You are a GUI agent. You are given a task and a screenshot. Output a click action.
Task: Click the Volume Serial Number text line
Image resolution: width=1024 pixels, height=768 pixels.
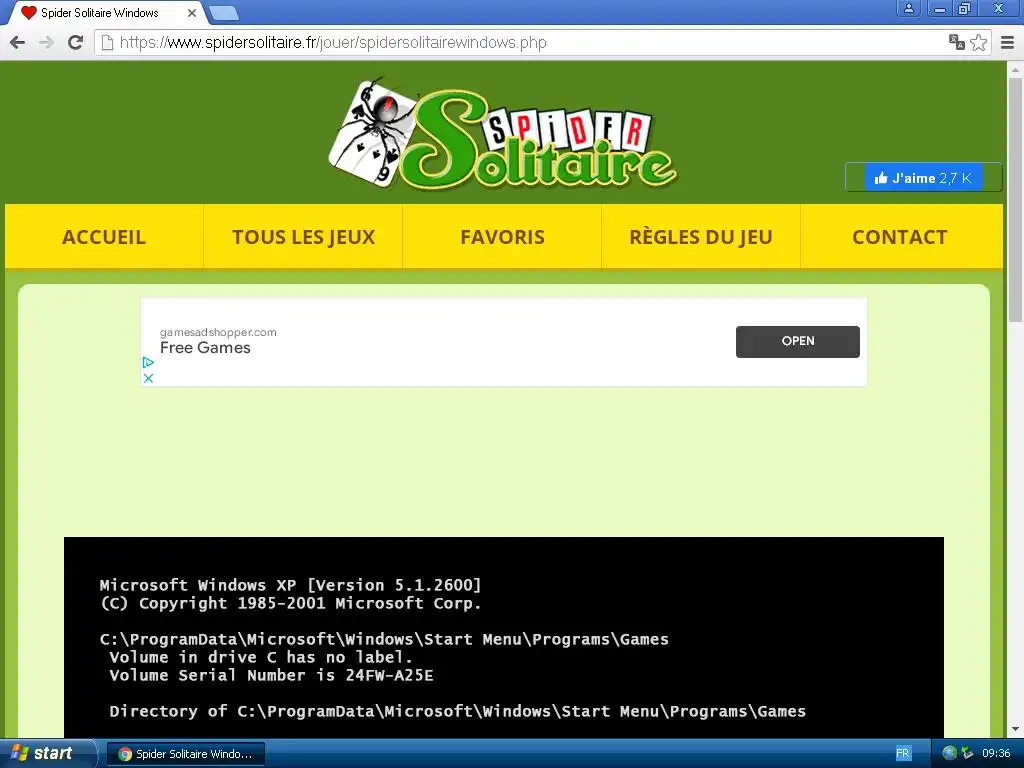click(271, 675)
